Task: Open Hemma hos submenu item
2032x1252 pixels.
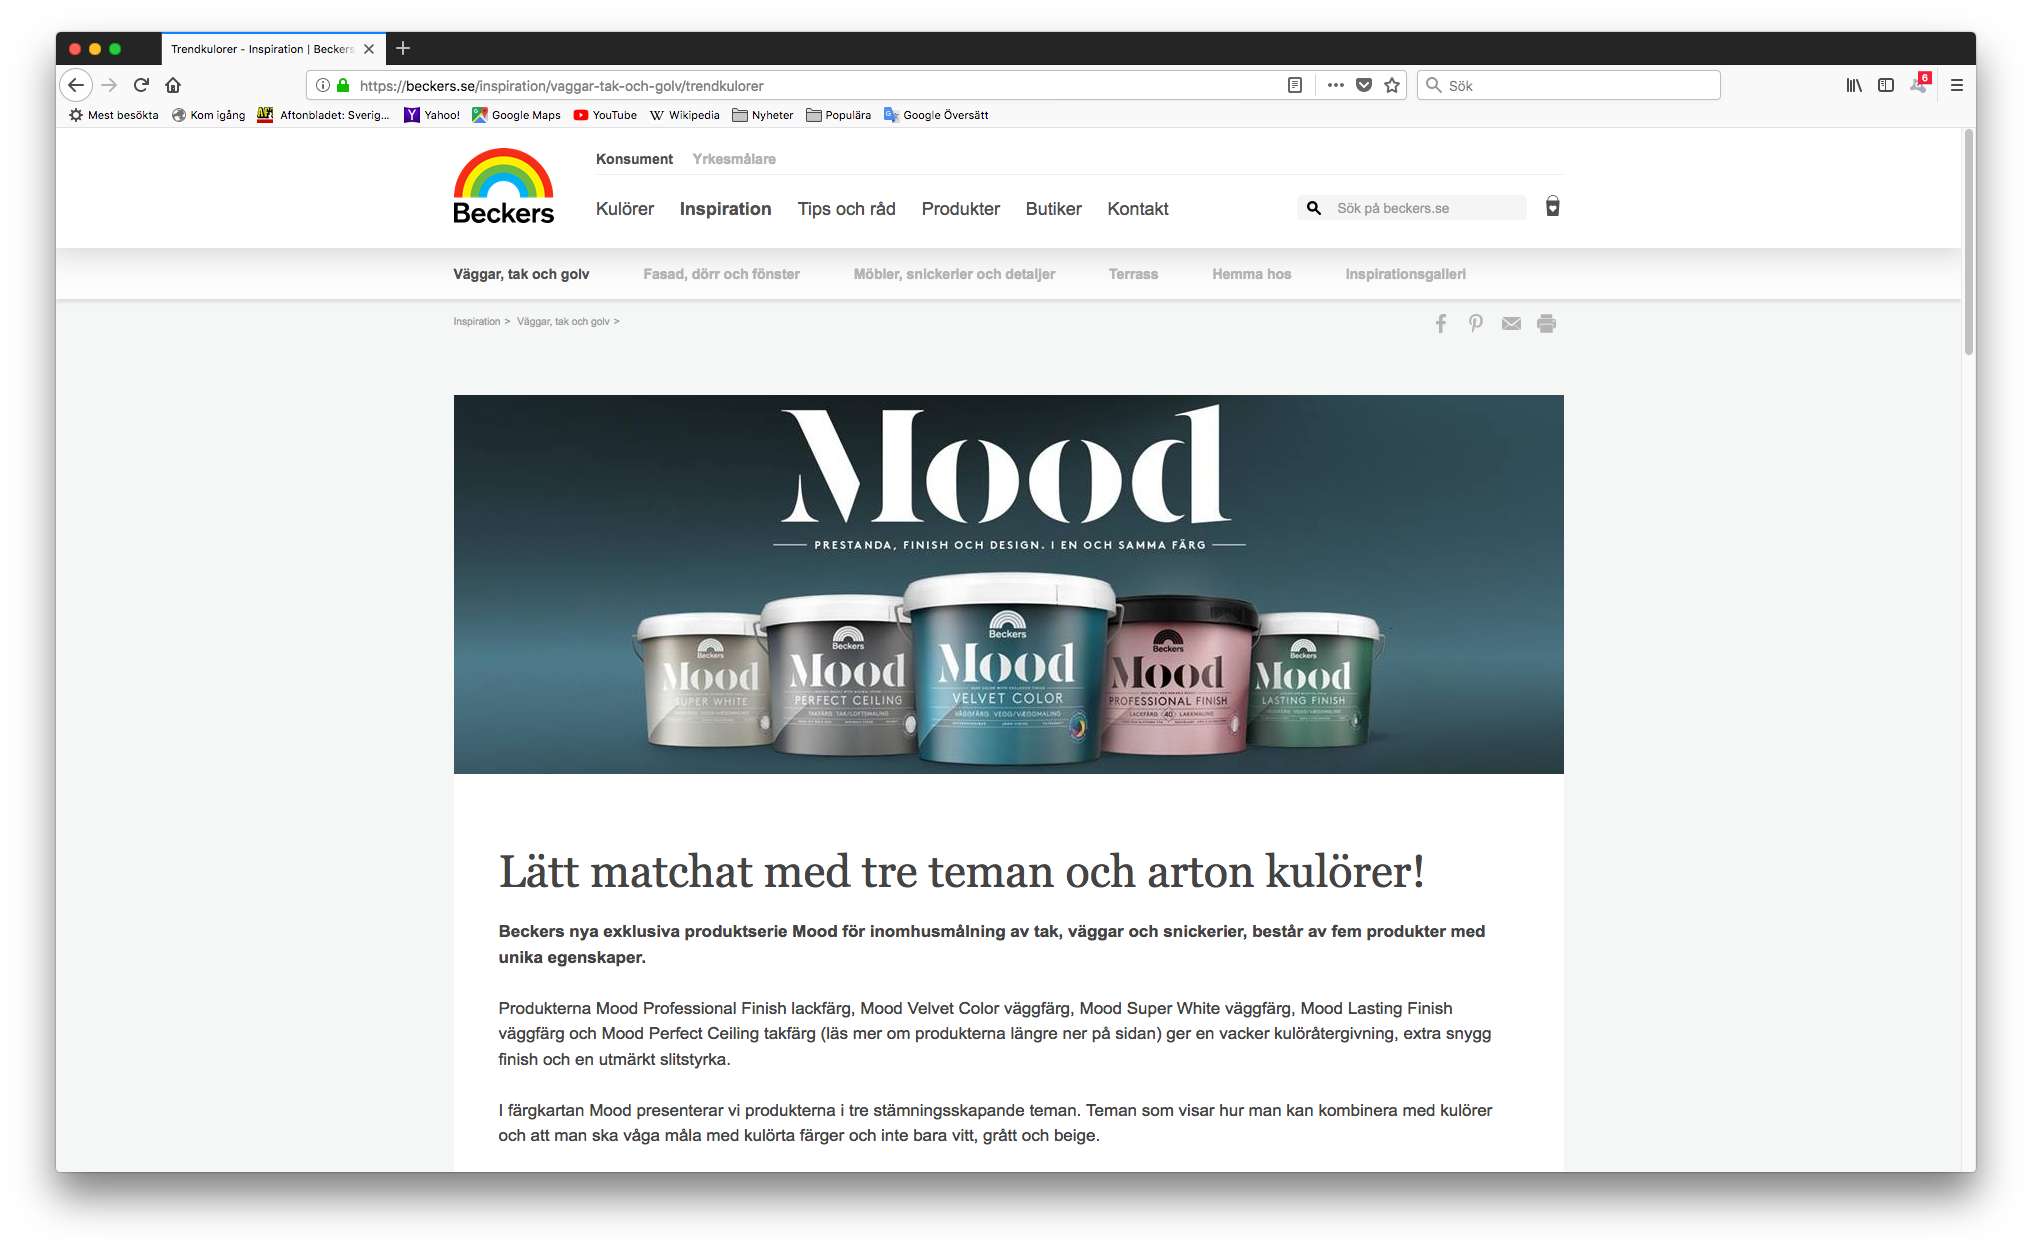Action: pos(1251,274)
